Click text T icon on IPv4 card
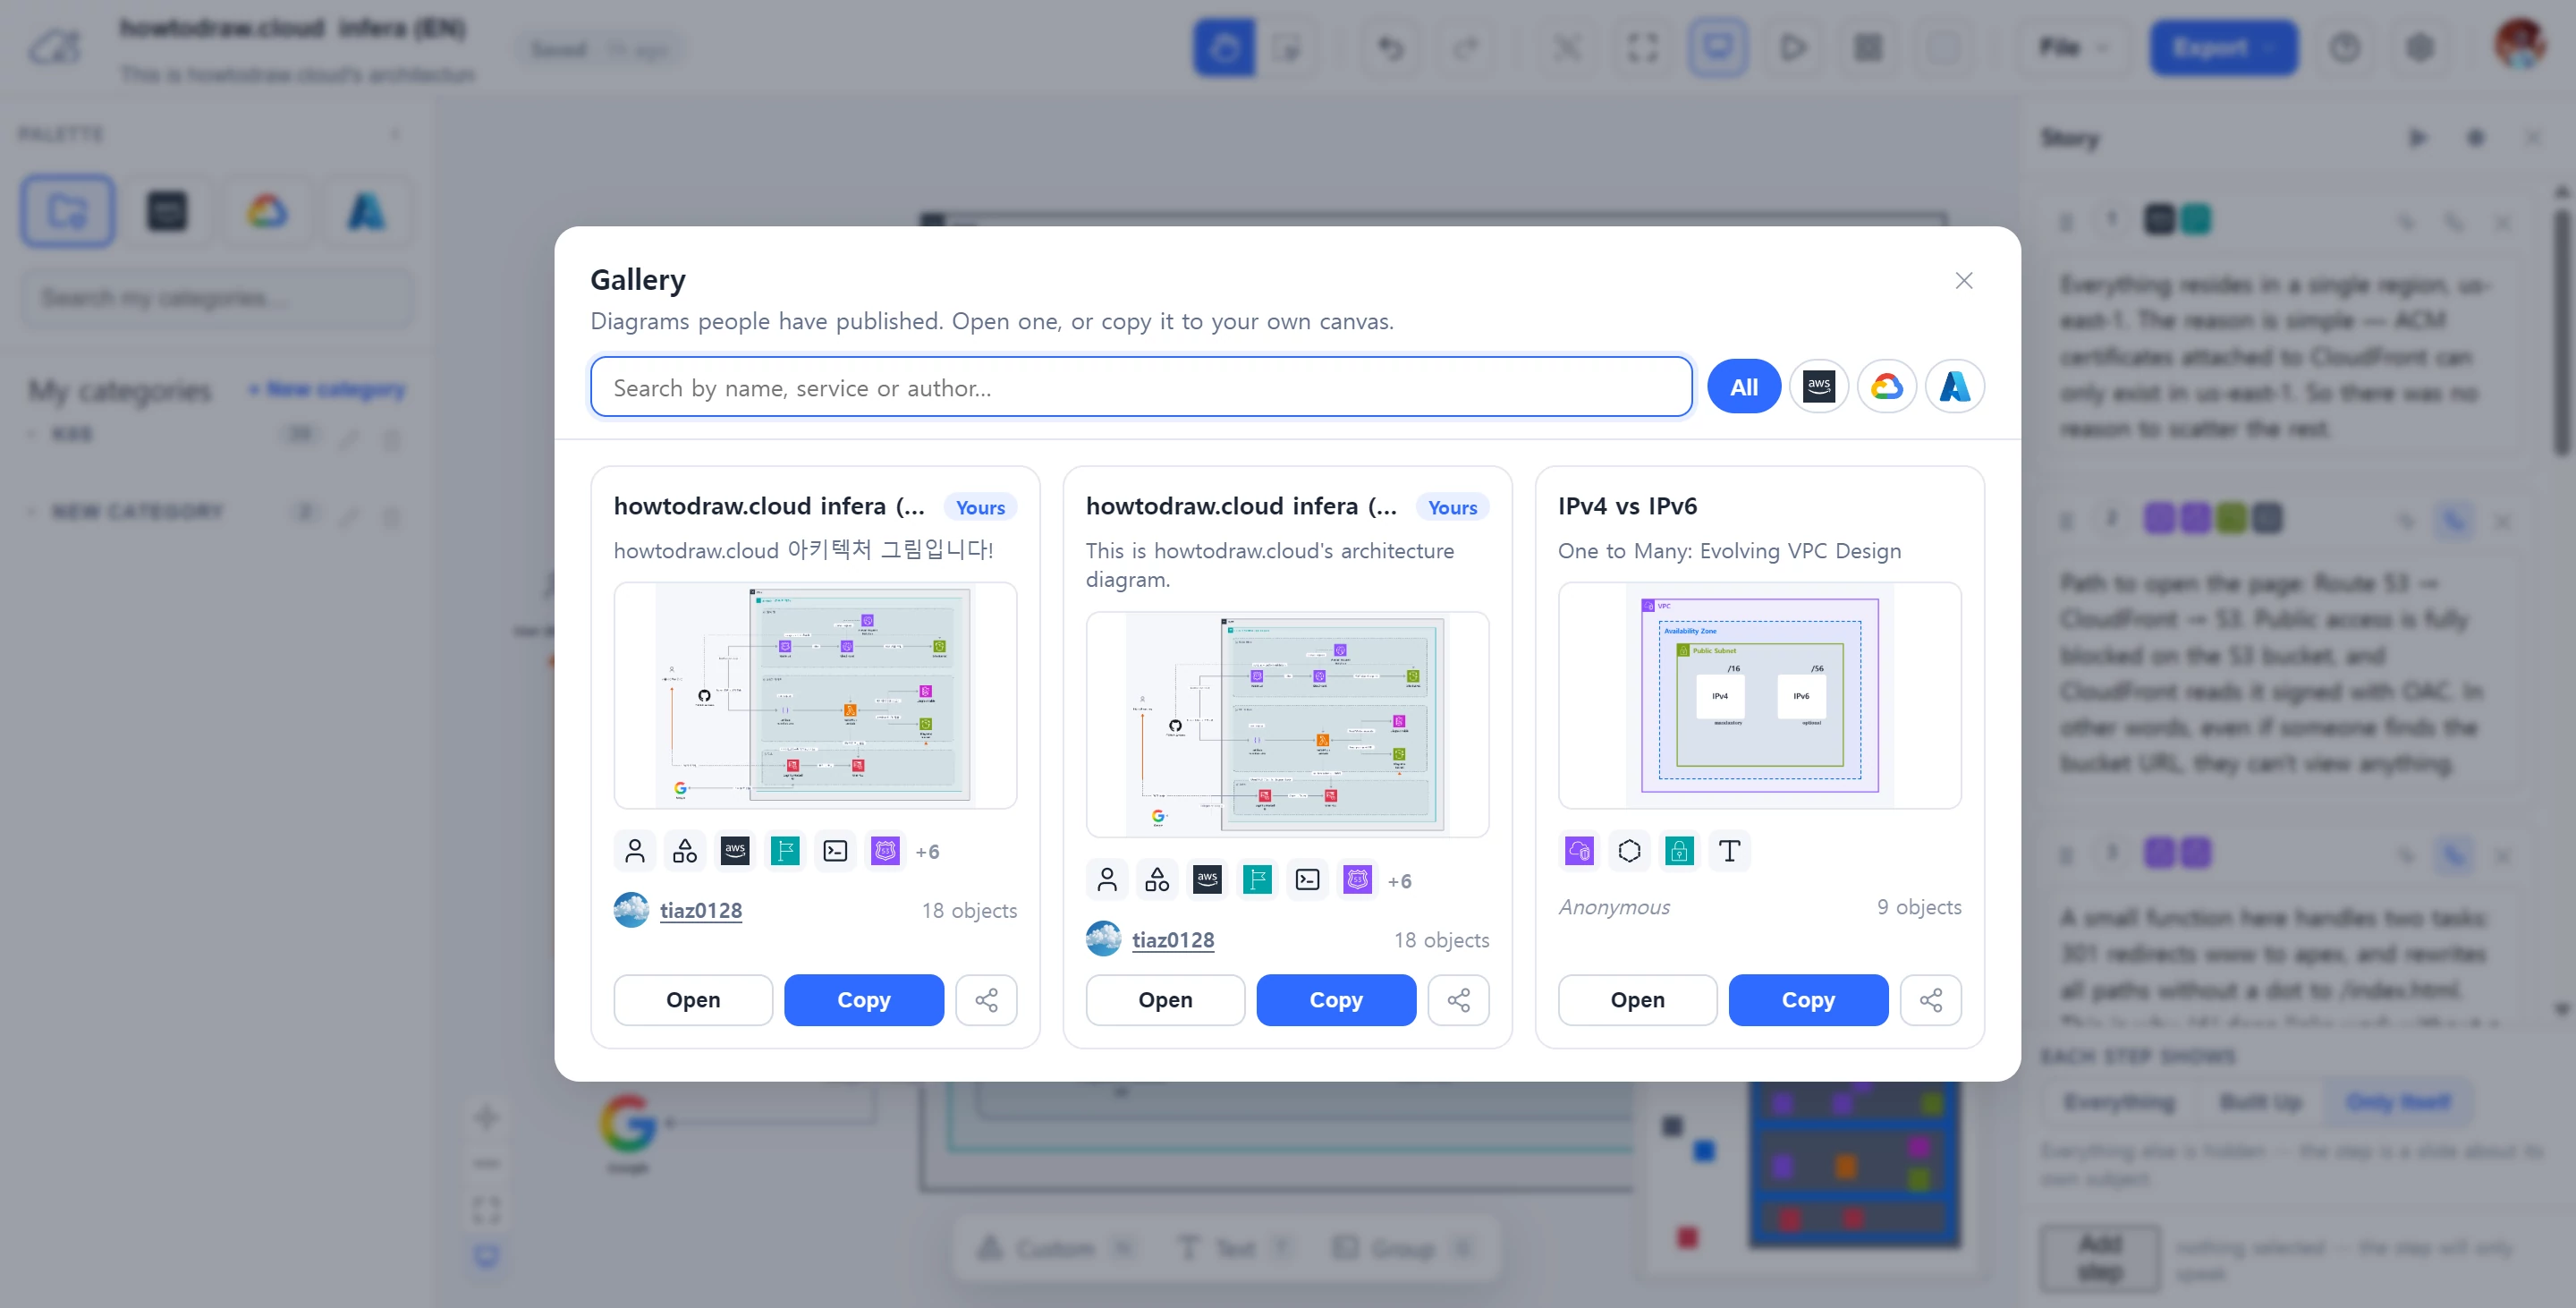This screenshot has width=2576, height=1308. (x=1728, y=851)
